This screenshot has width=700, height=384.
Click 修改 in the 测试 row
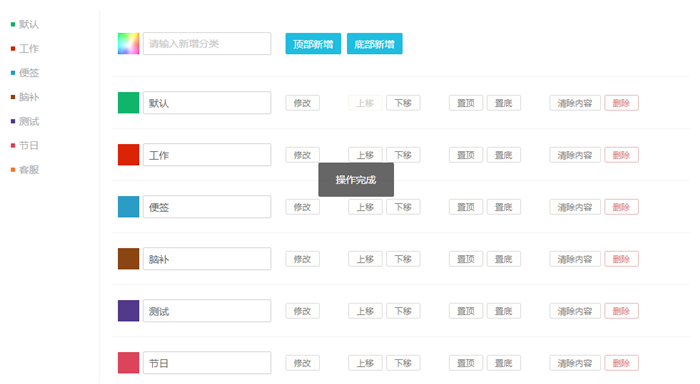point(302,311)
